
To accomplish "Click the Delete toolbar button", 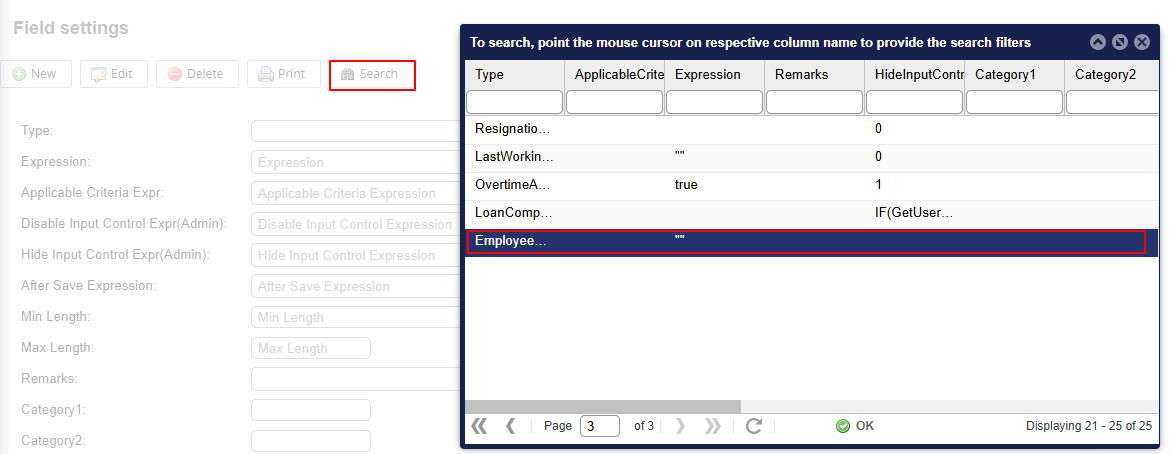I will 197,74.
